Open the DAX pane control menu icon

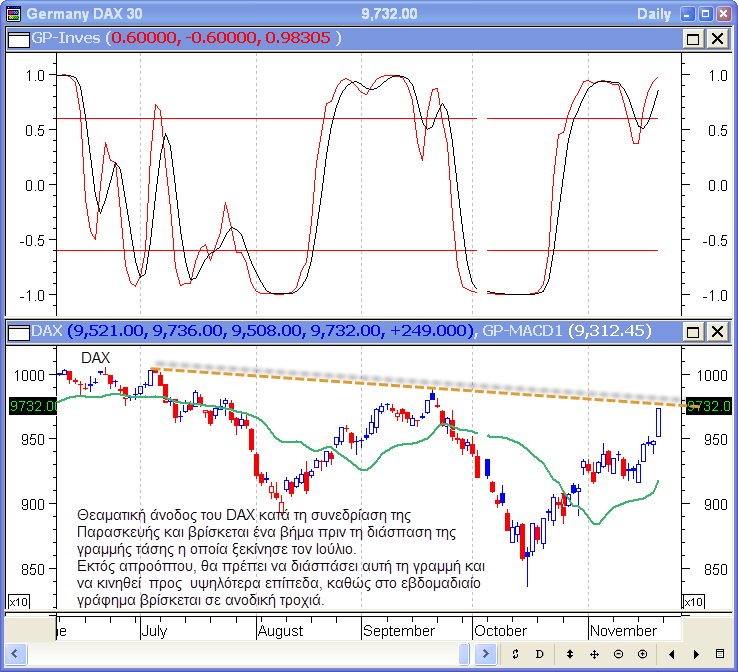tap(18, 330)
